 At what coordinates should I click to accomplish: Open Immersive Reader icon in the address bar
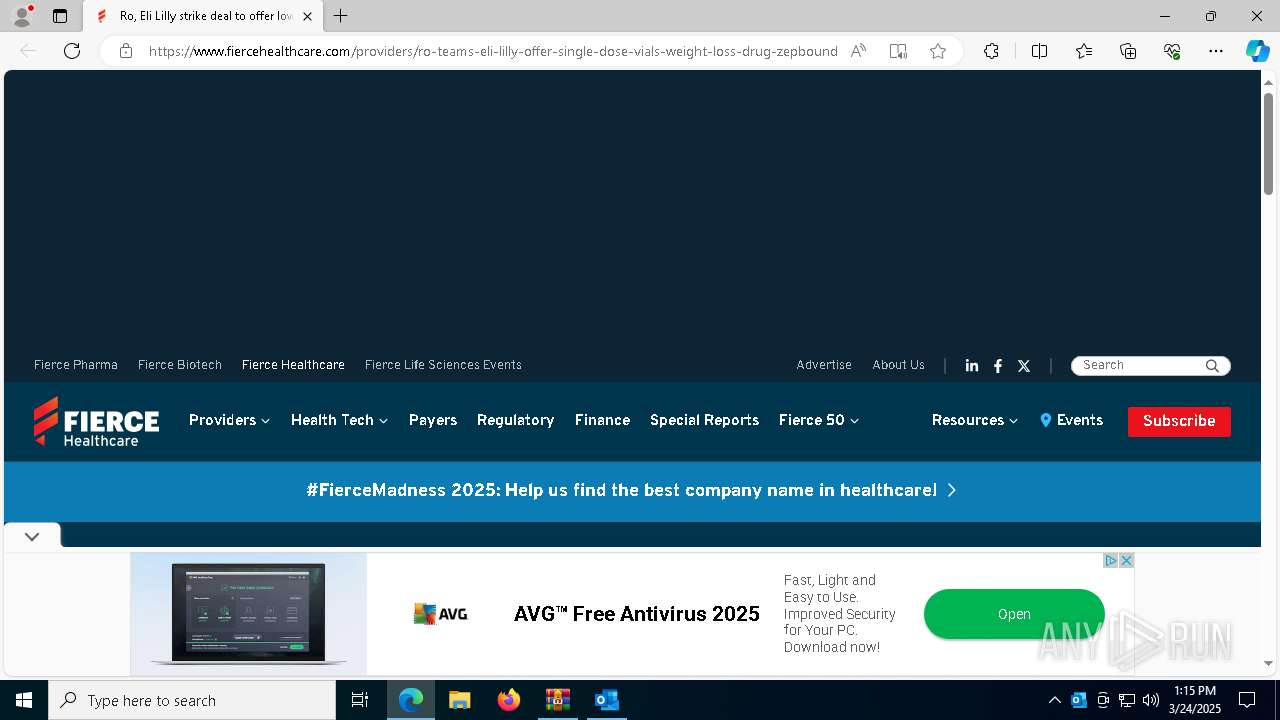point(898,51)
